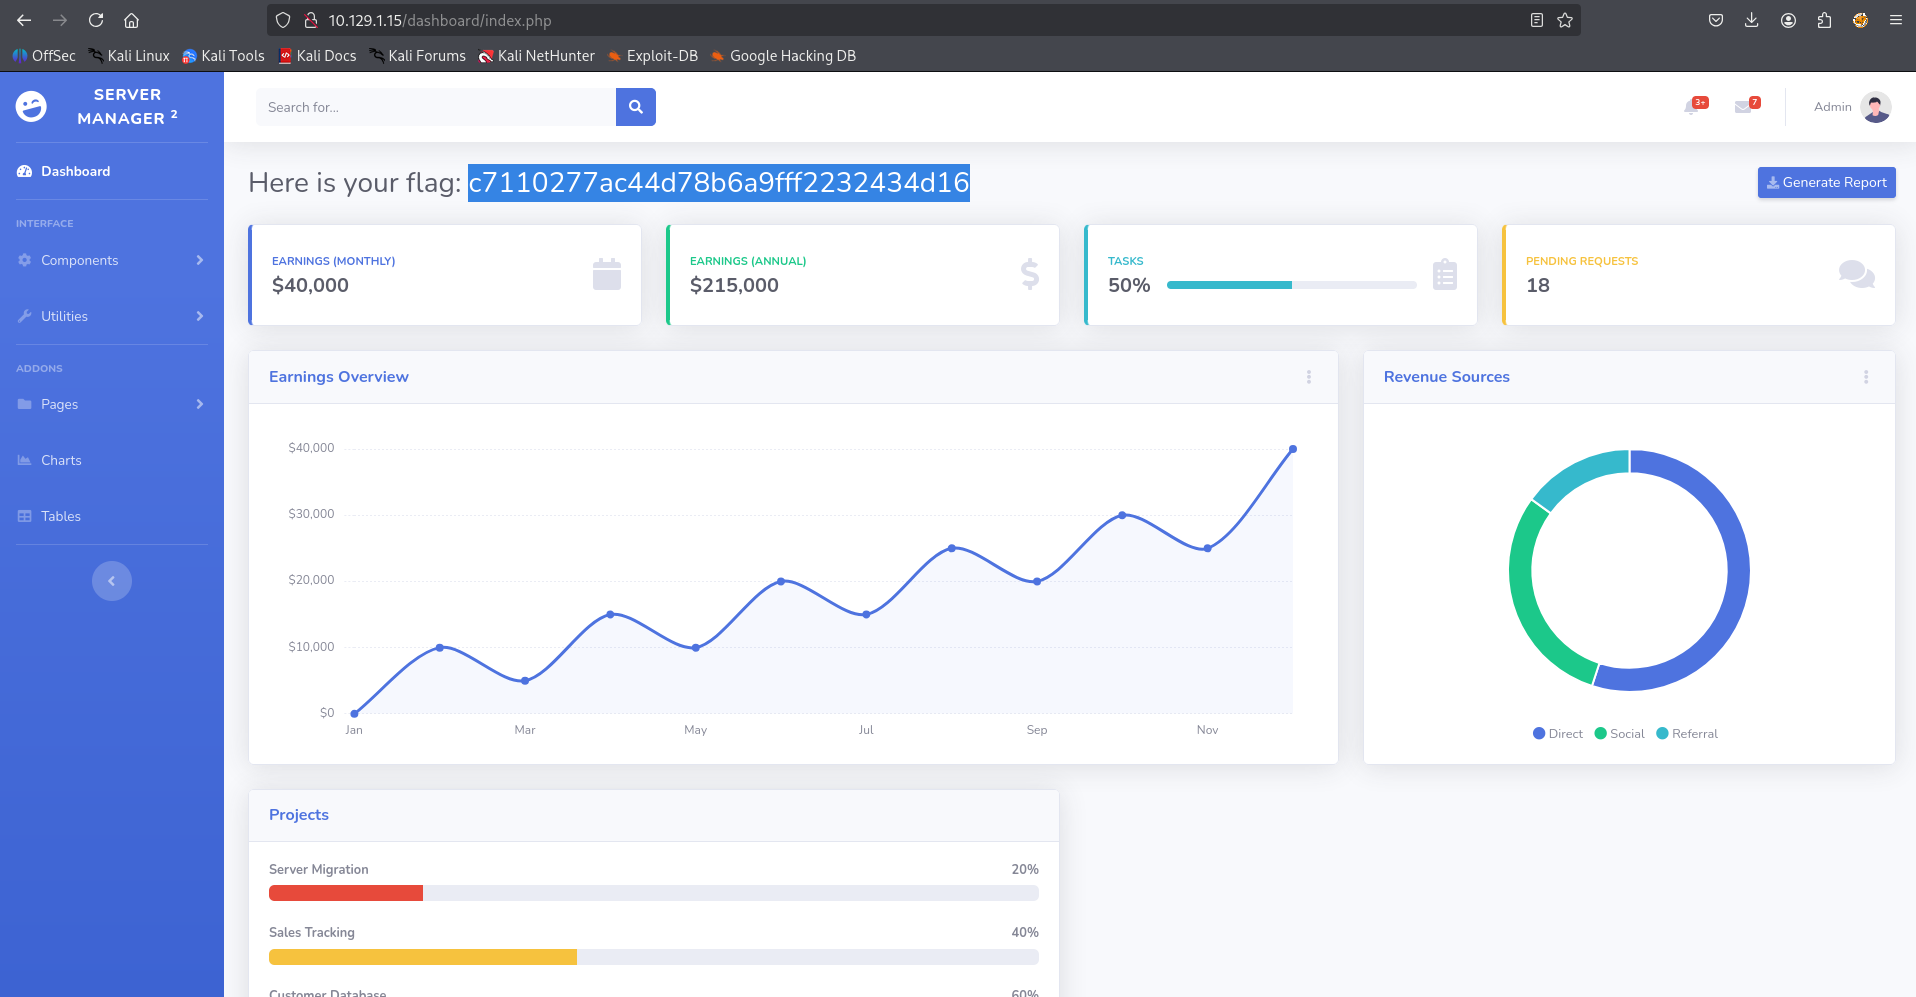The height and width of the screenshot is (997, 1916).
Task: Expand the Utilities sidebar menu
Action: point(111,316)
